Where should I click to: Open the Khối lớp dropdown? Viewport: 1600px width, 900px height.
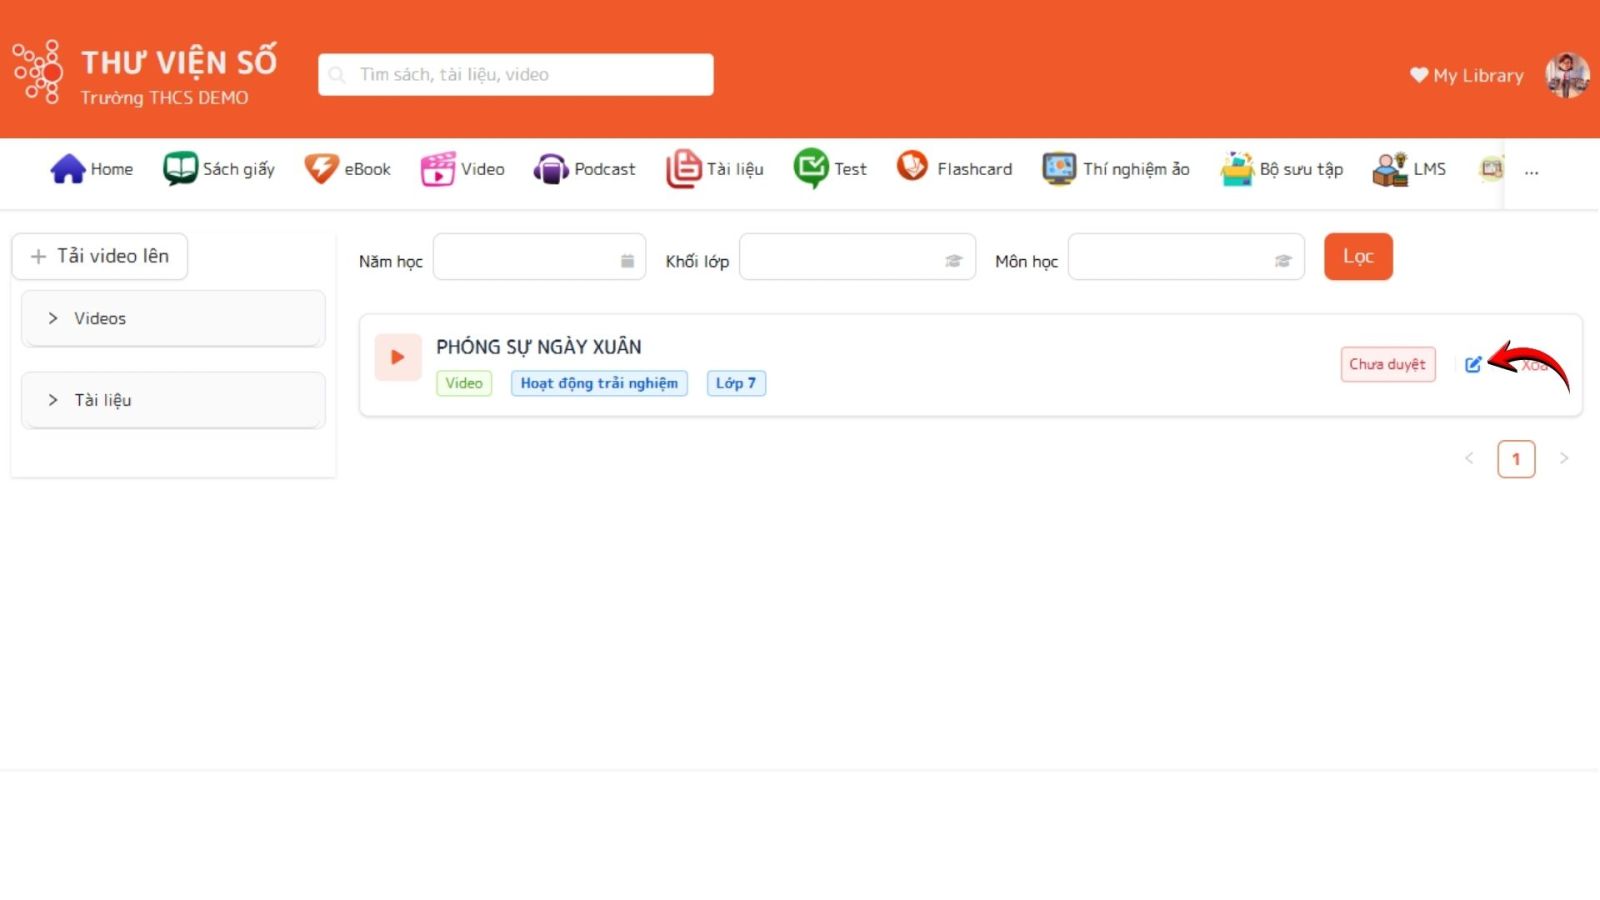[856, 258]
